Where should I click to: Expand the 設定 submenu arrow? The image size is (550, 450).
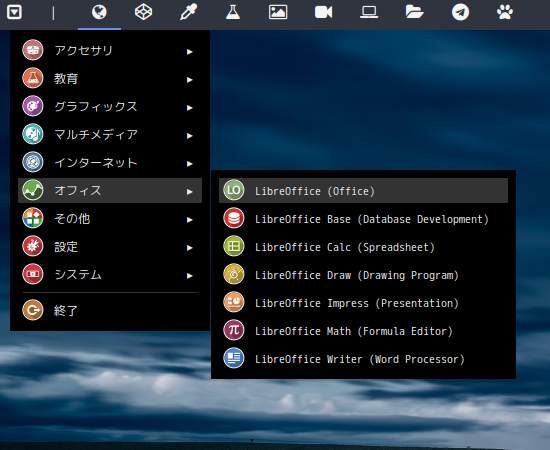[190, 248]
